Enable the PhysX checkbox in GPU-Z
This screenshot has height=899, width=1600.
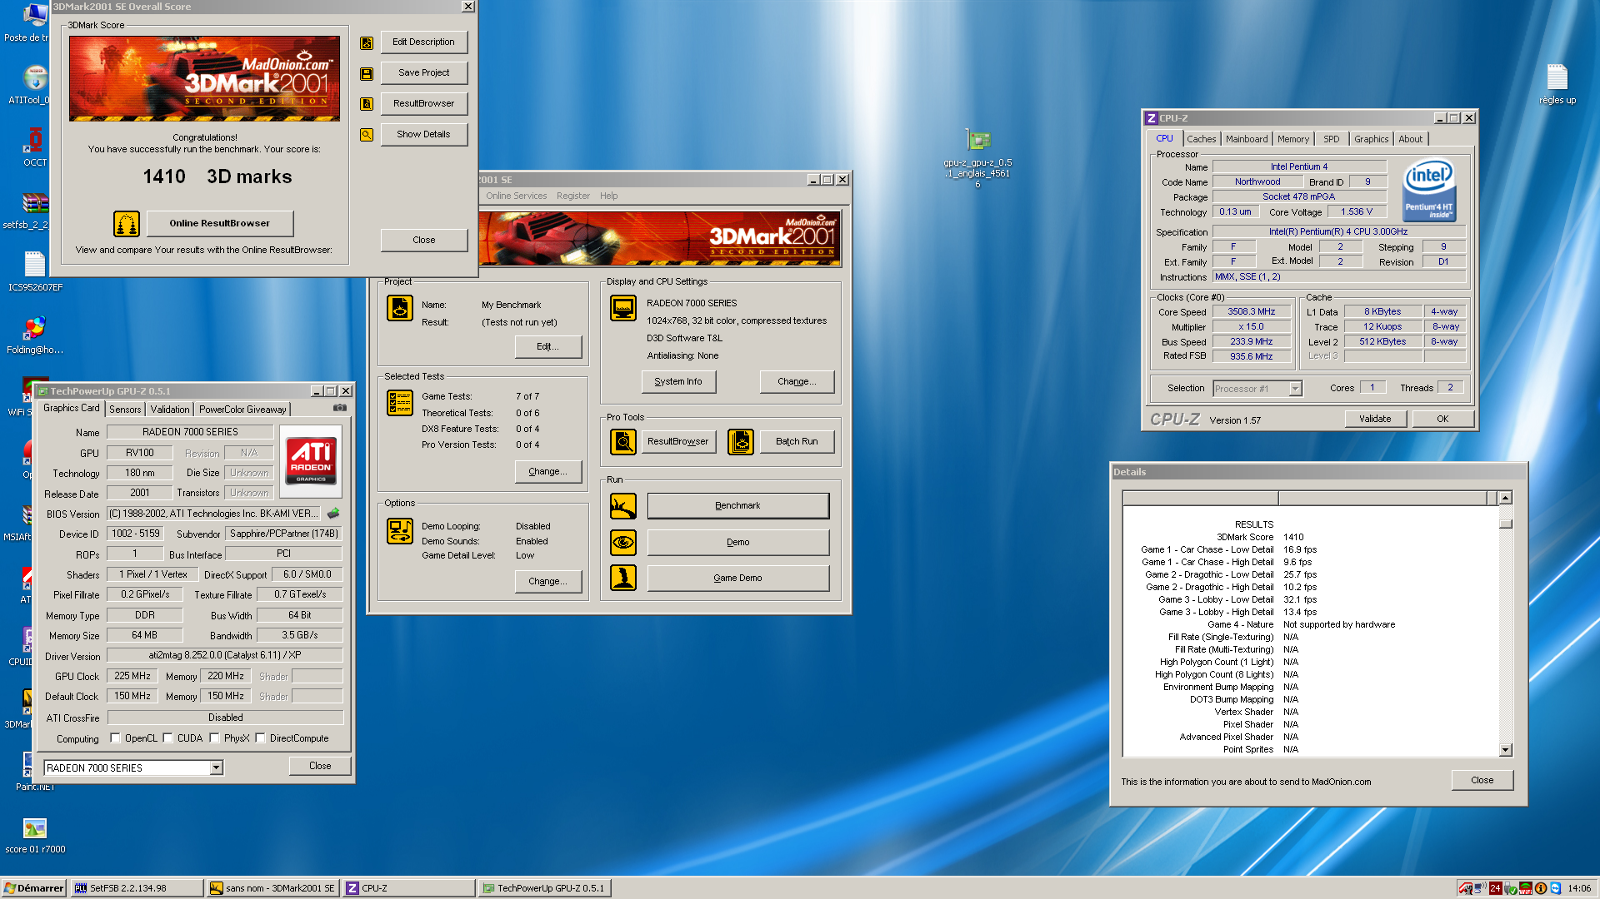tap(214, 739)
